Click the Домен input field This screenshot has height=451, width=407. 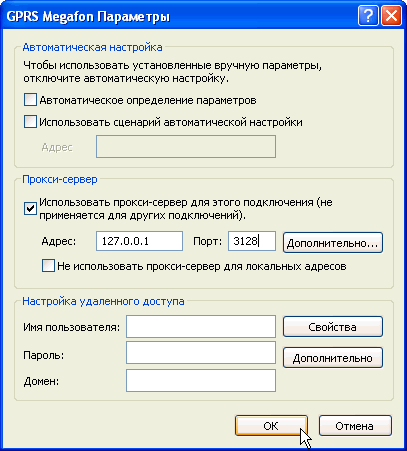click(x=201, y=380)
